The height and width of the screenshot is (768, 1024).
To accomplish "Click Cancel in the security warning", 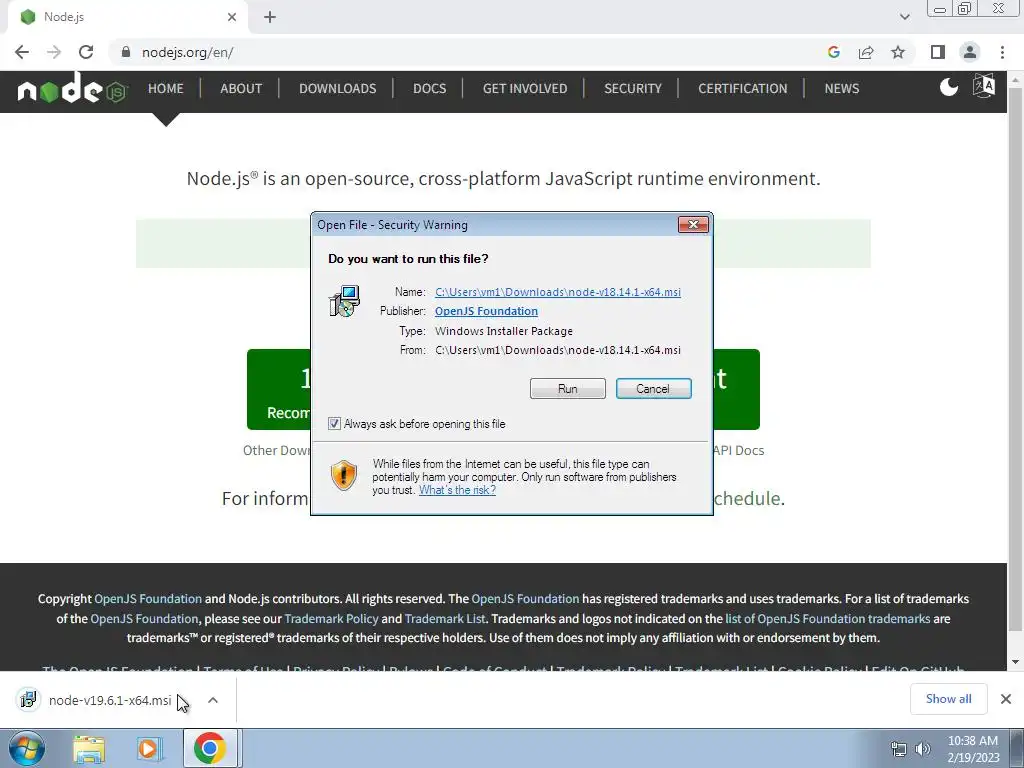I will (653, 389).
